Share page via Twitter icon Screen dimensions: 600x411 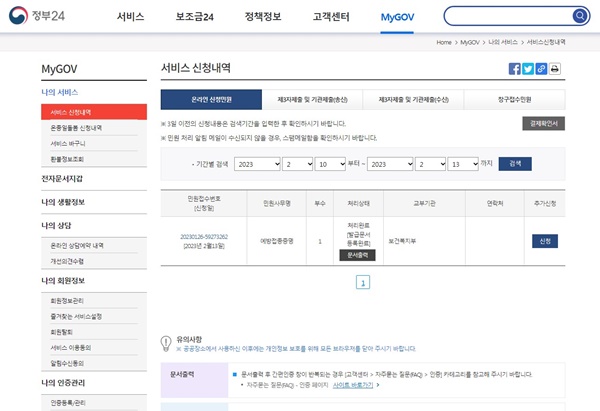528,69
